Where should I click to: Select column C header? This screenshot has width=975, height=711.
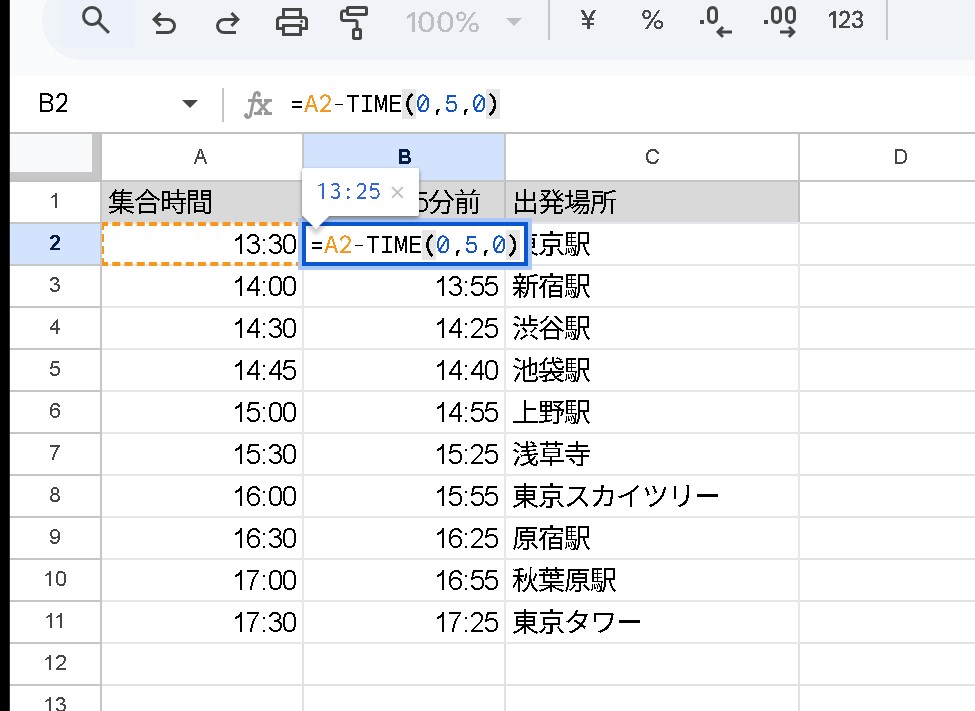point(651,156)
